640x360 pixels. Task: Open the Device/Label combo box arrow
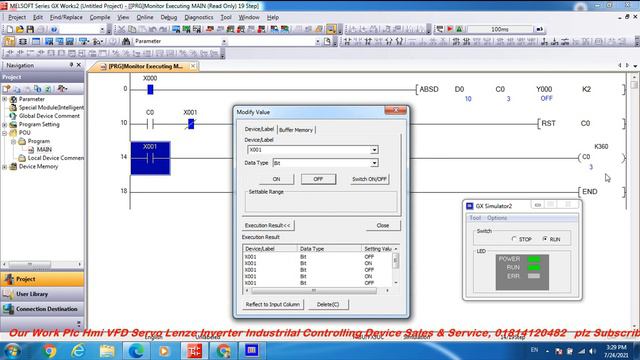pos(374,150)
